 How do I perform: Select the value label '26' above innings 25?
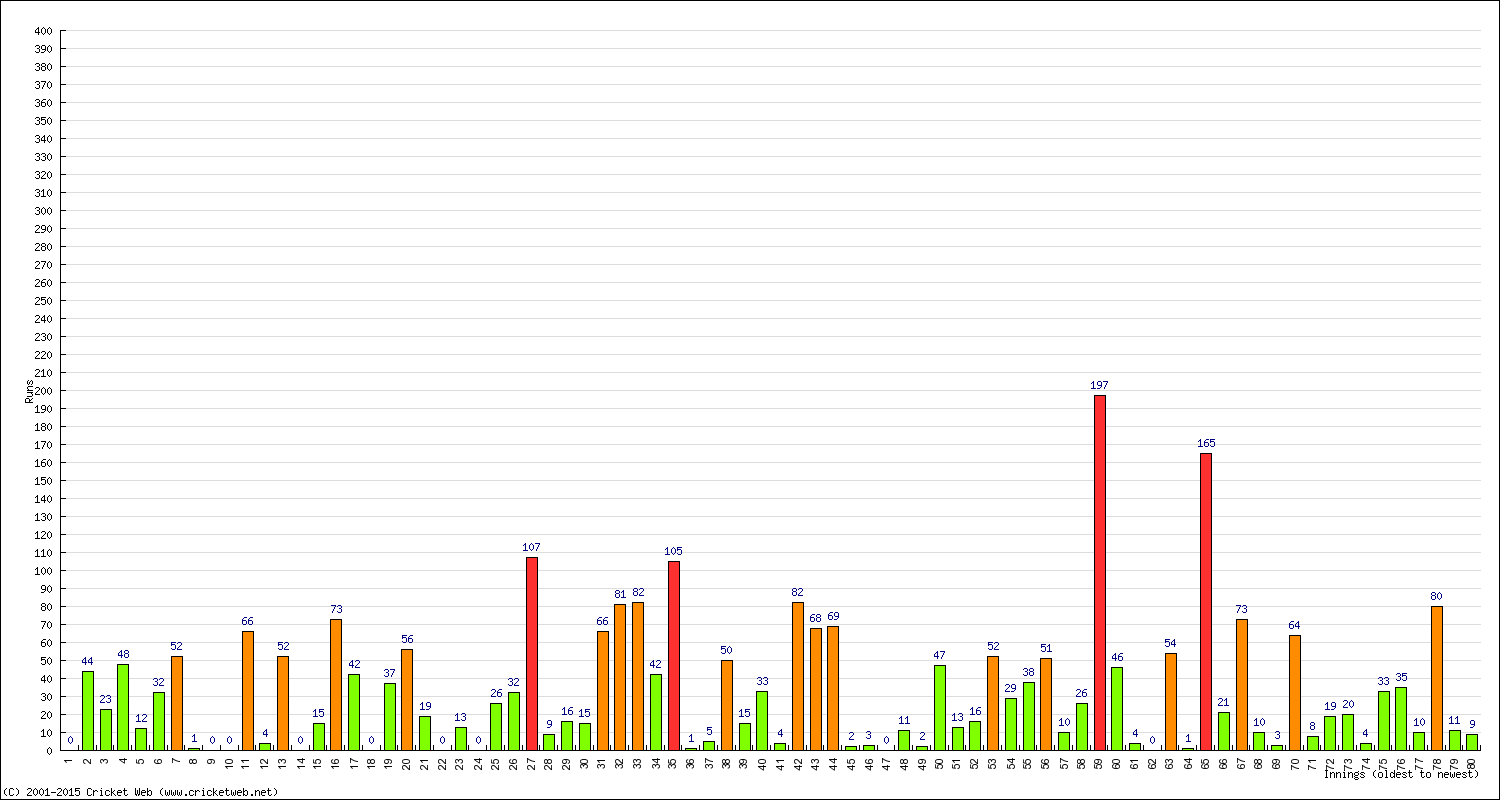click(496, 693)
